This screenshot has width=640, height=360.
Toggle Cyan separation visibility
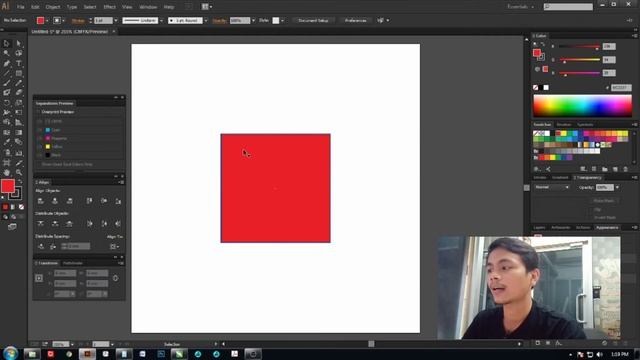coord(40,130)
